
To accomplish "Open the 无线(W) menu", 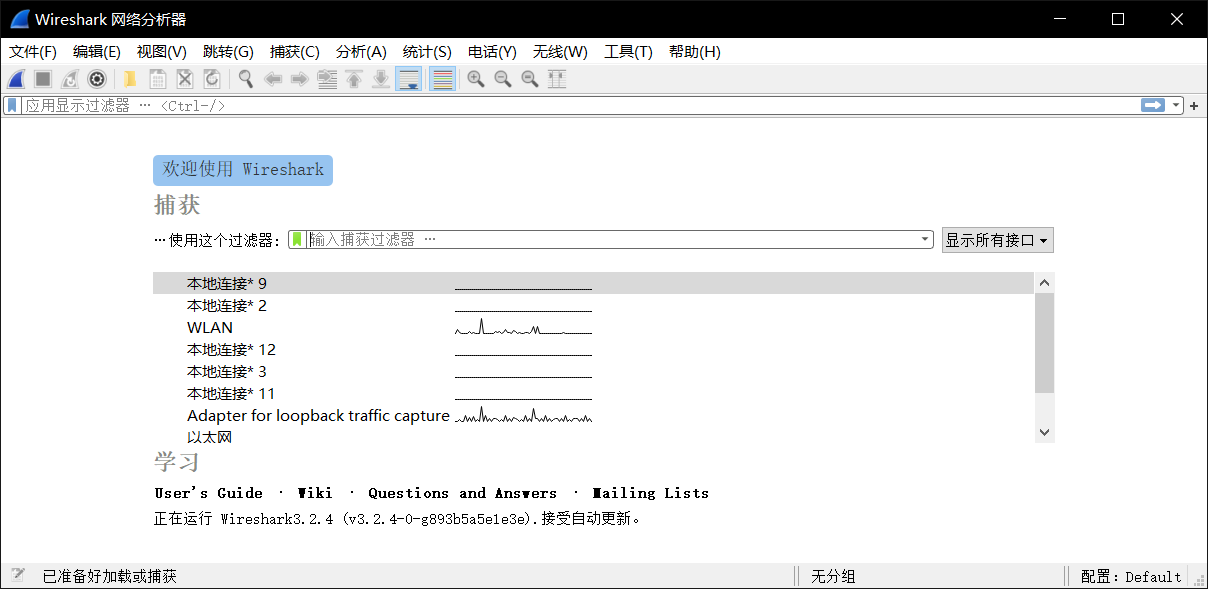I will [560, 52].
